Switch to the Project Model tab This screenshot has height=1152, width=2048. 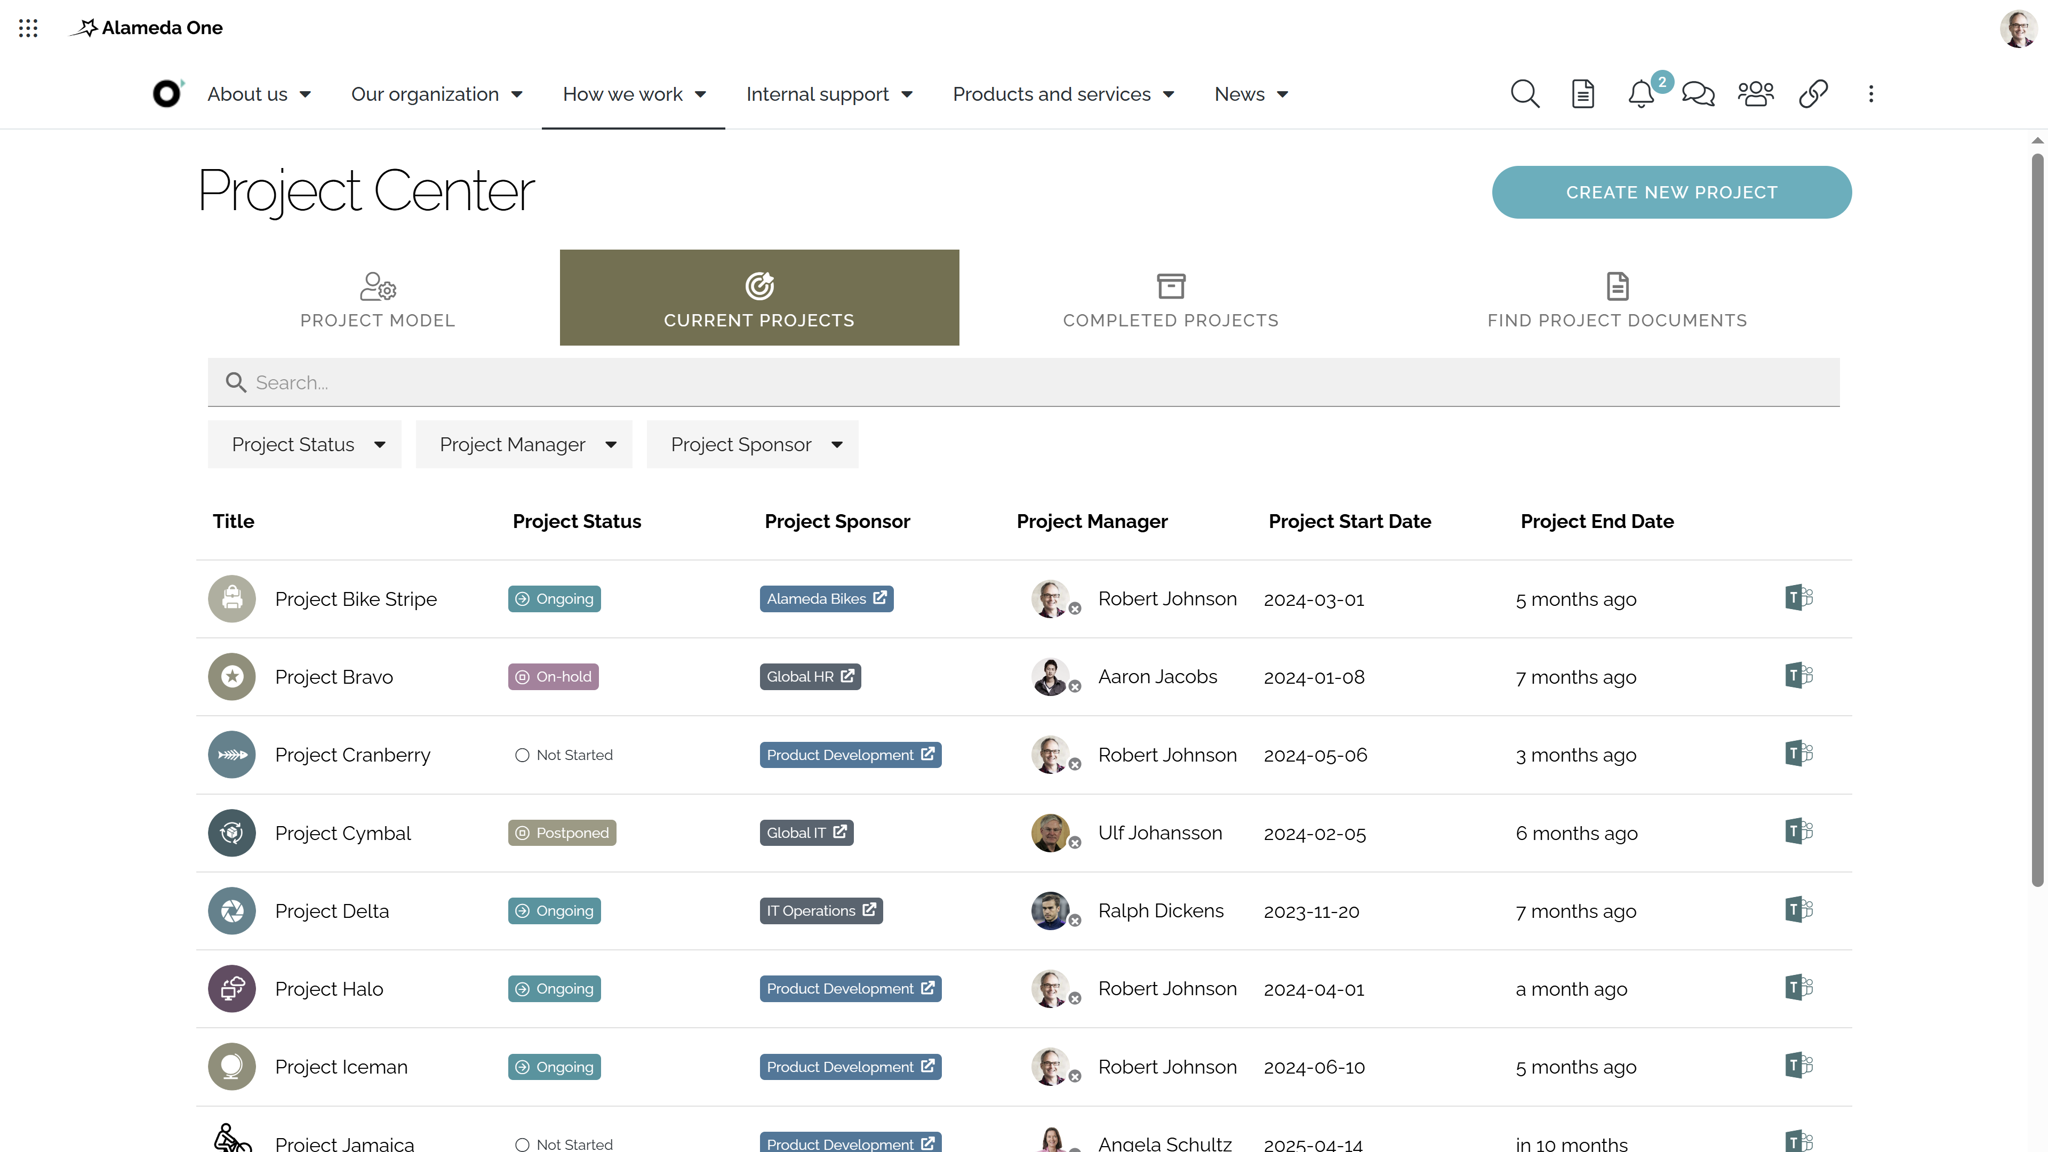pos(378,298)
